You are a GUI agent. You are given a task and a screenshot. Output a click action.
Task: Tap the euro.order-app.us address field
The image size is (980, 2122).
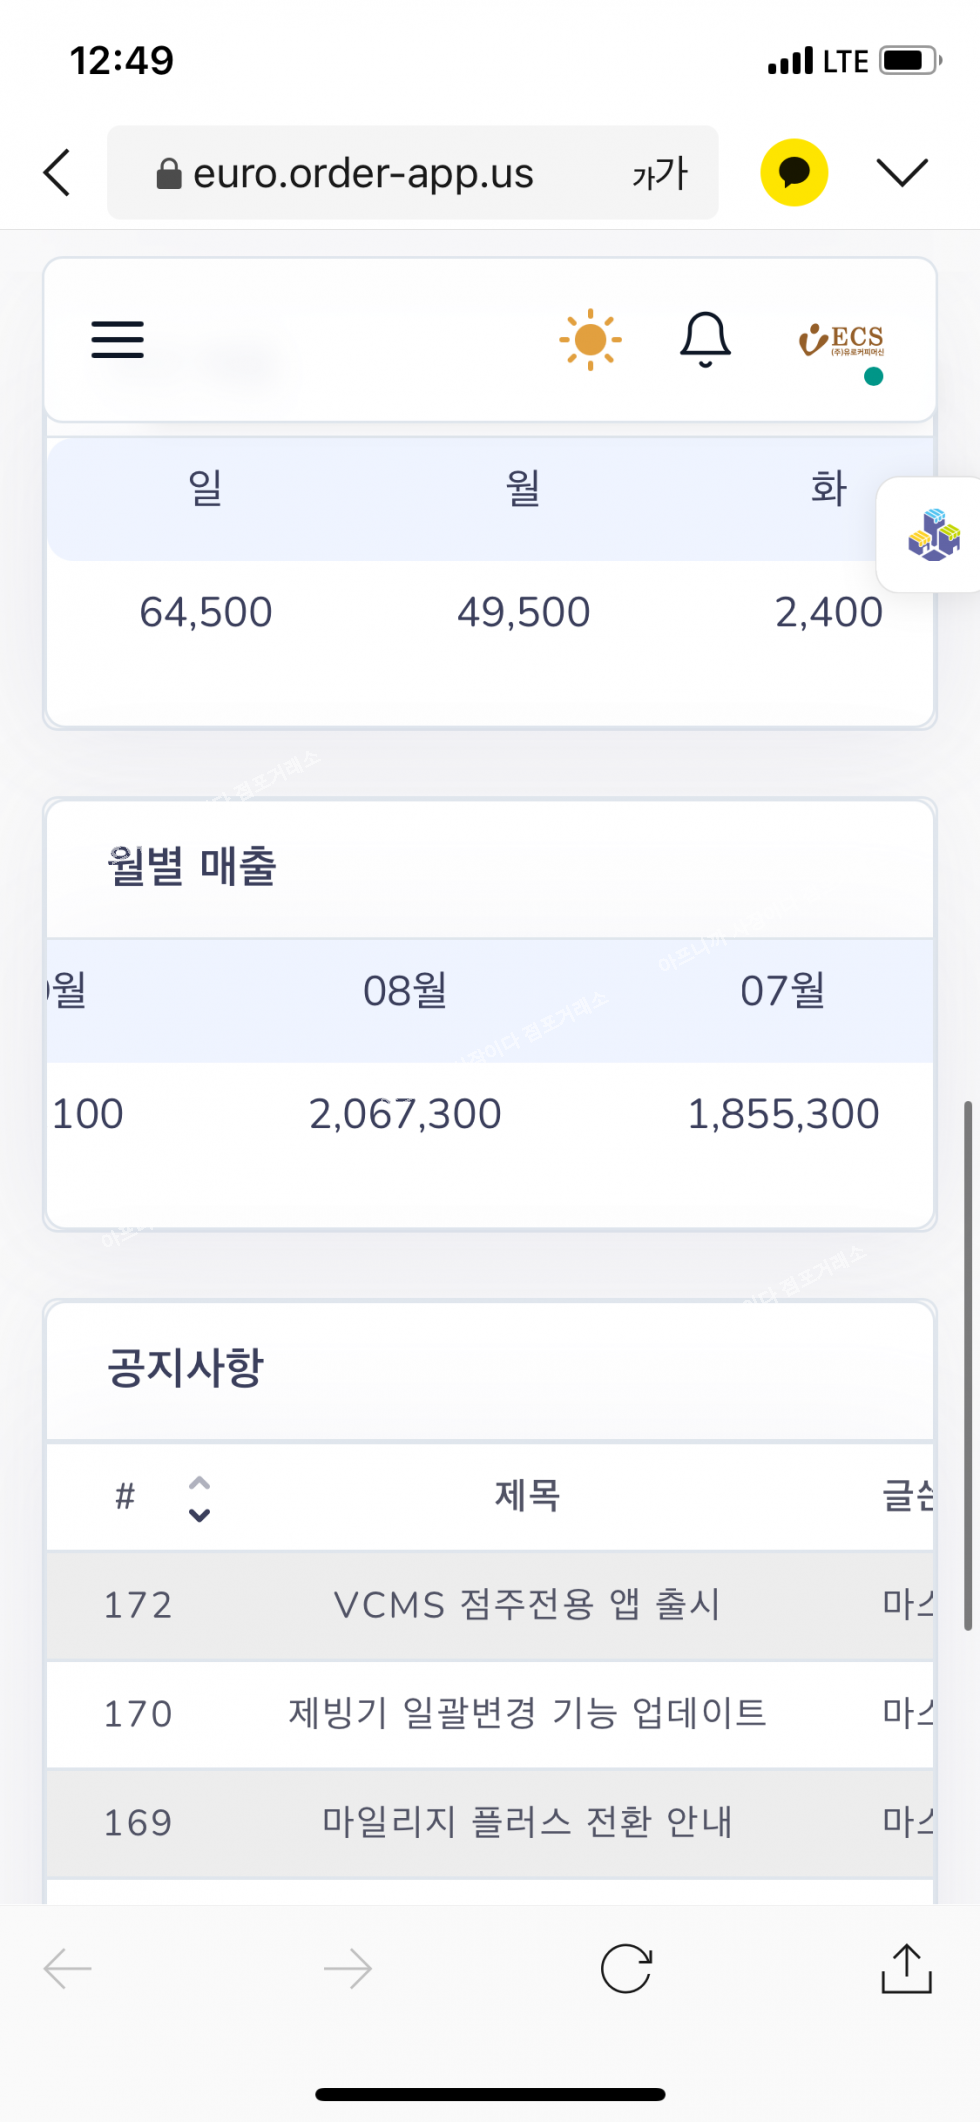pyautogui.click(x=363, y=174)
